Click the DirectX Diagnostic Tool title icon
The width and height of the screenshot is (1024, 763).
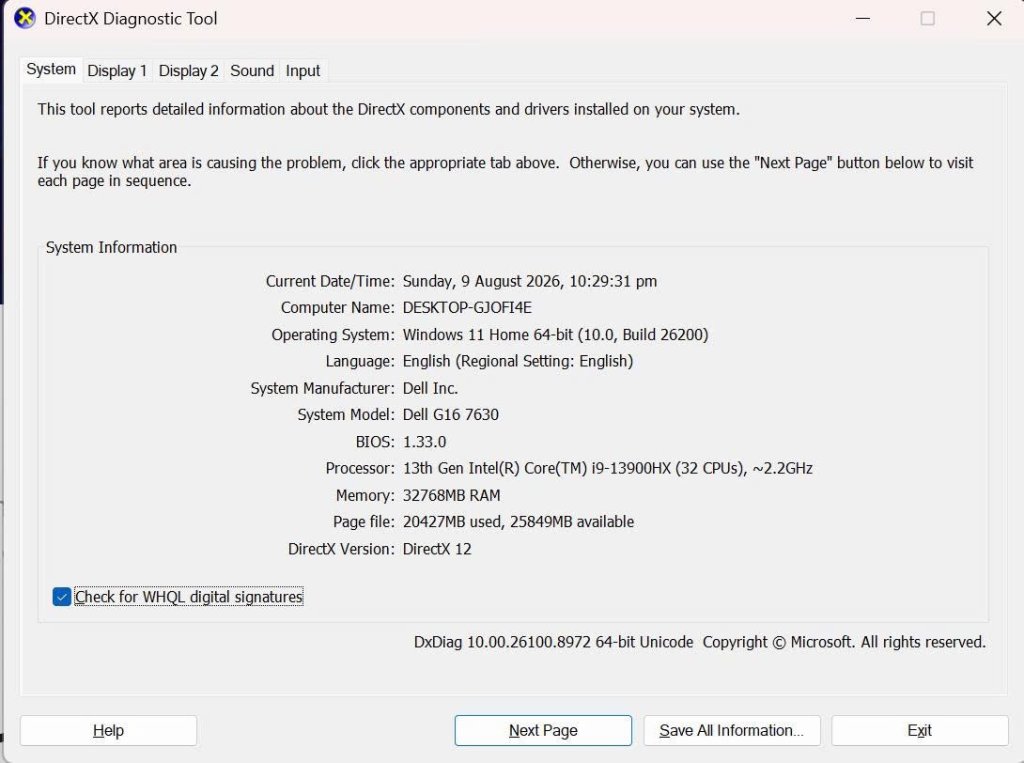(25, 18)
